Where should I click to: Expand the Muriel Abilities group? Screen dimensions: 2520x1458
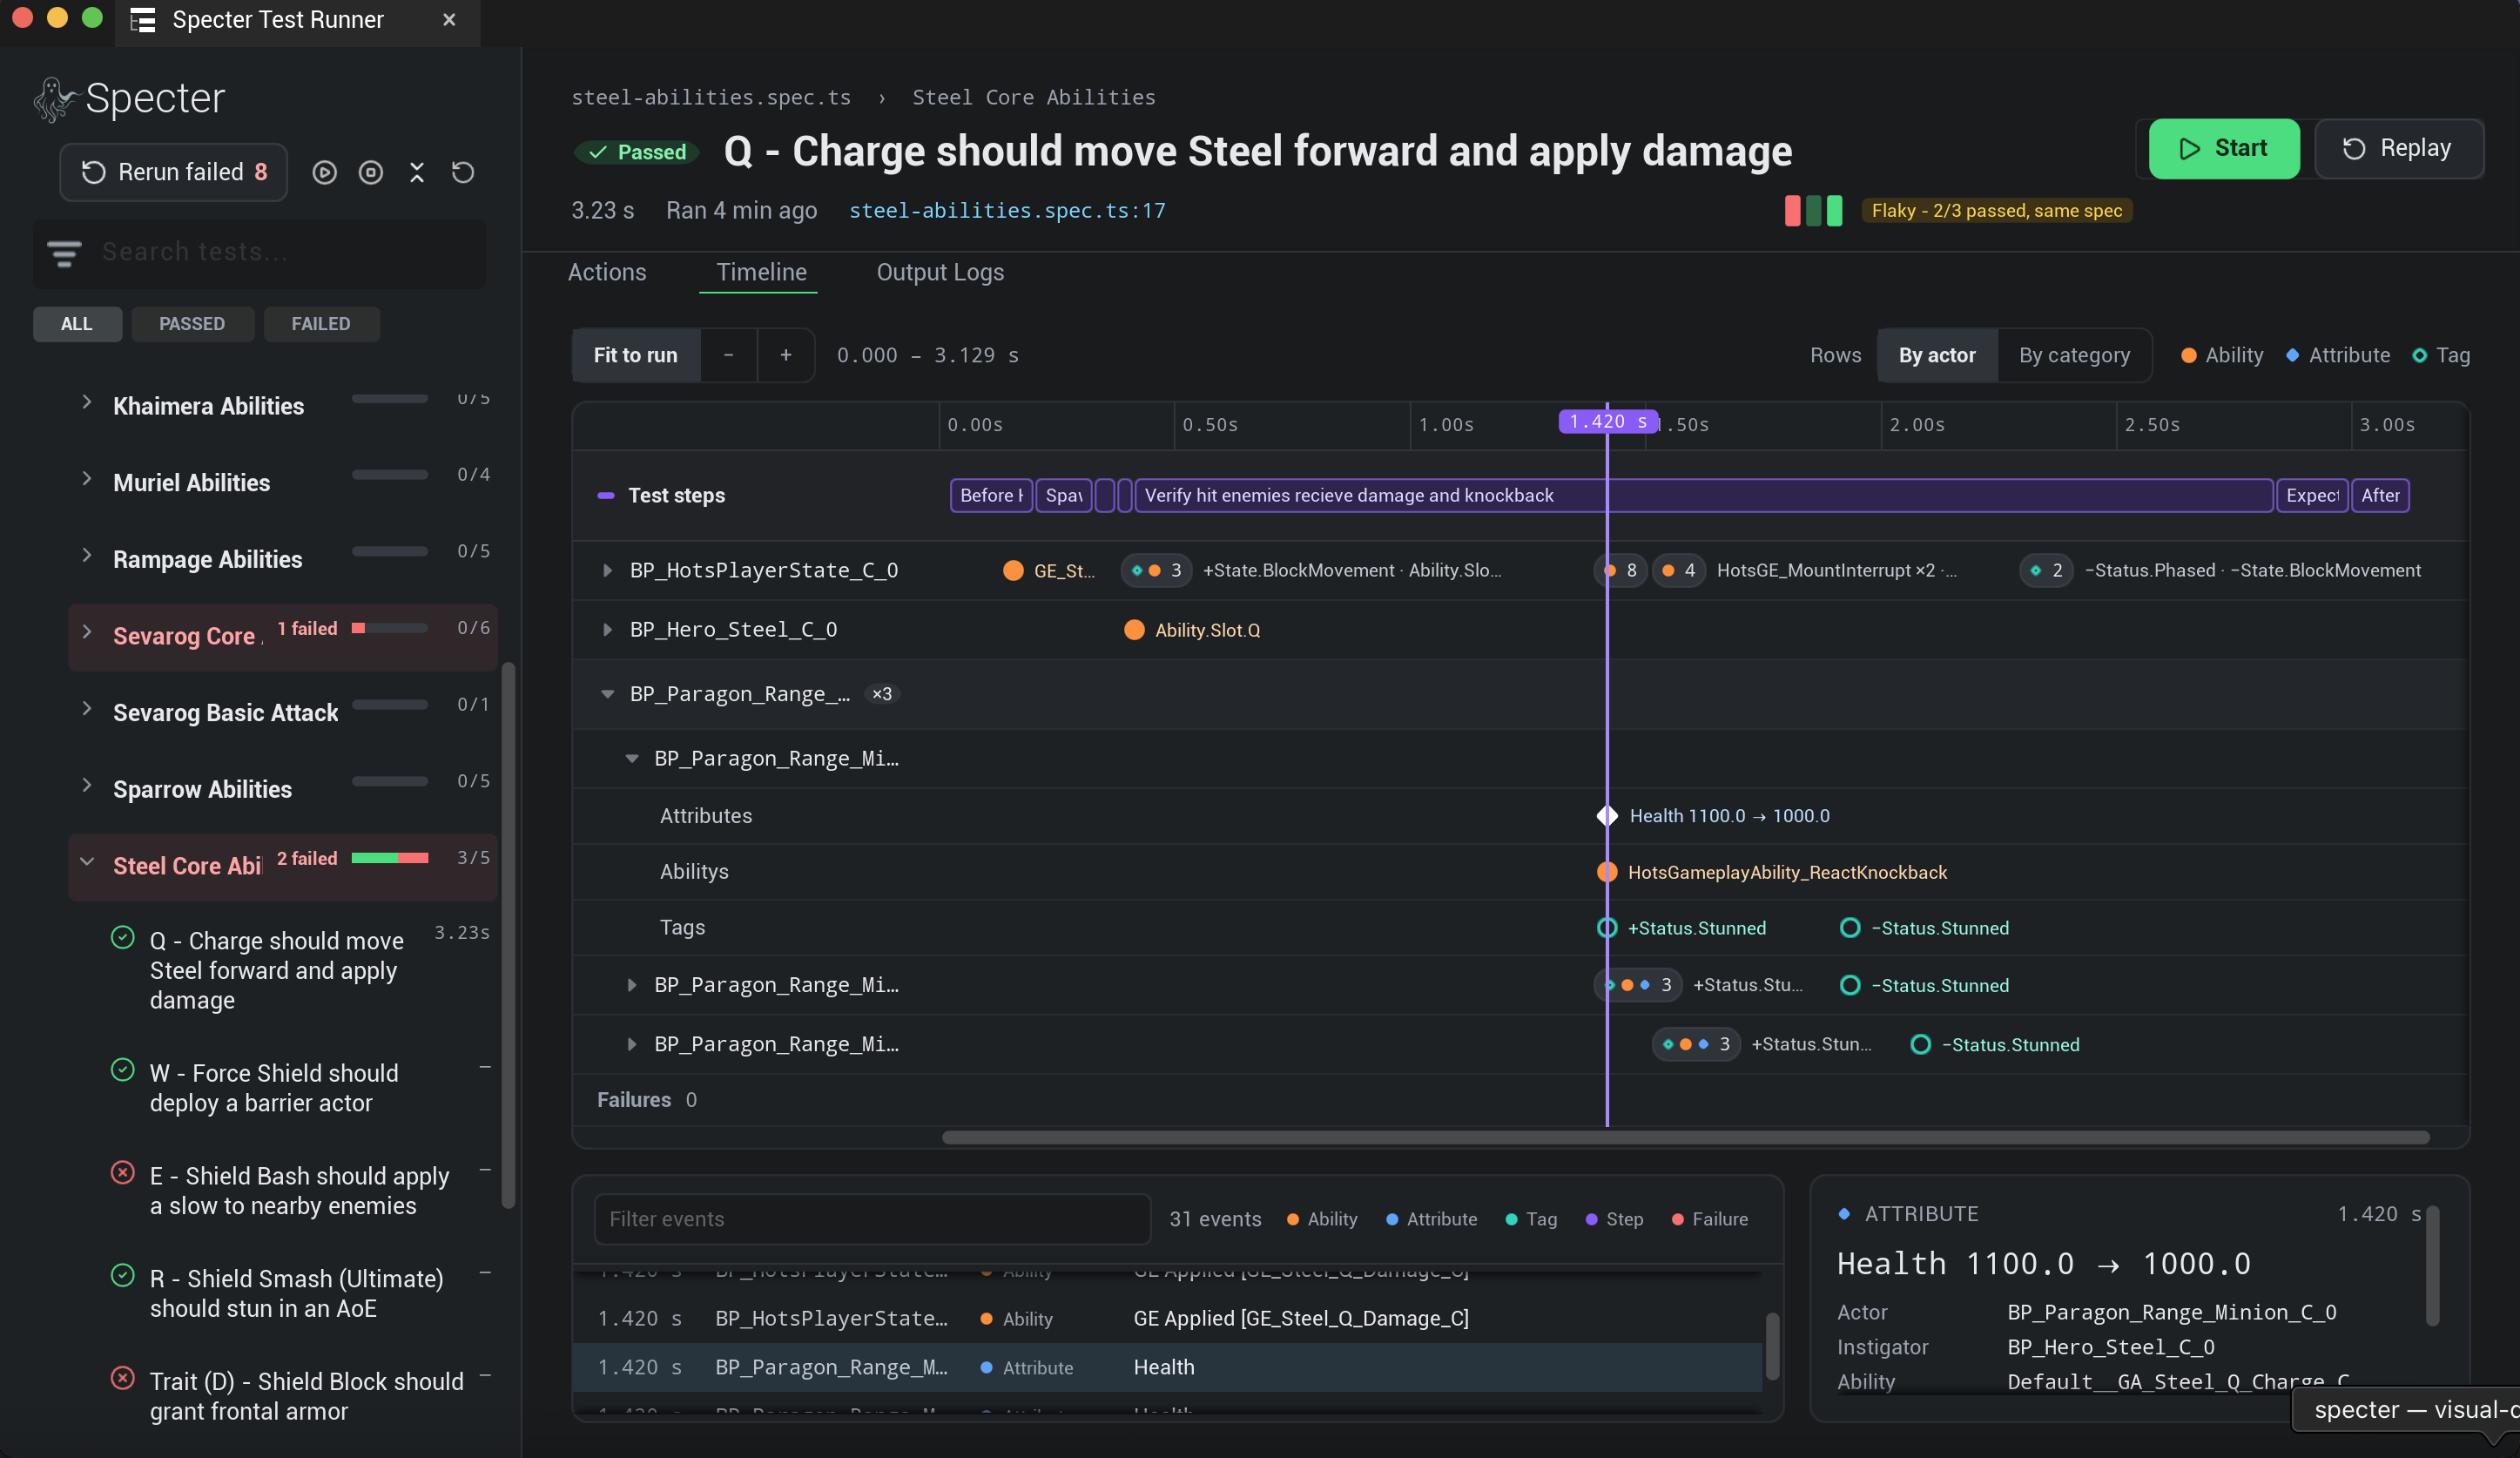(x=87, y=479)
